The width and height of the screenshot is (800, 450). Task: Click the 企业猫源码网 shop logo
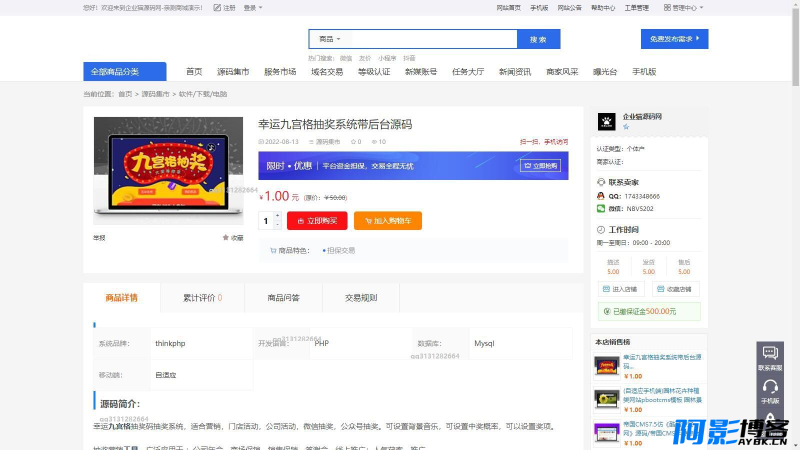(607, 122)
